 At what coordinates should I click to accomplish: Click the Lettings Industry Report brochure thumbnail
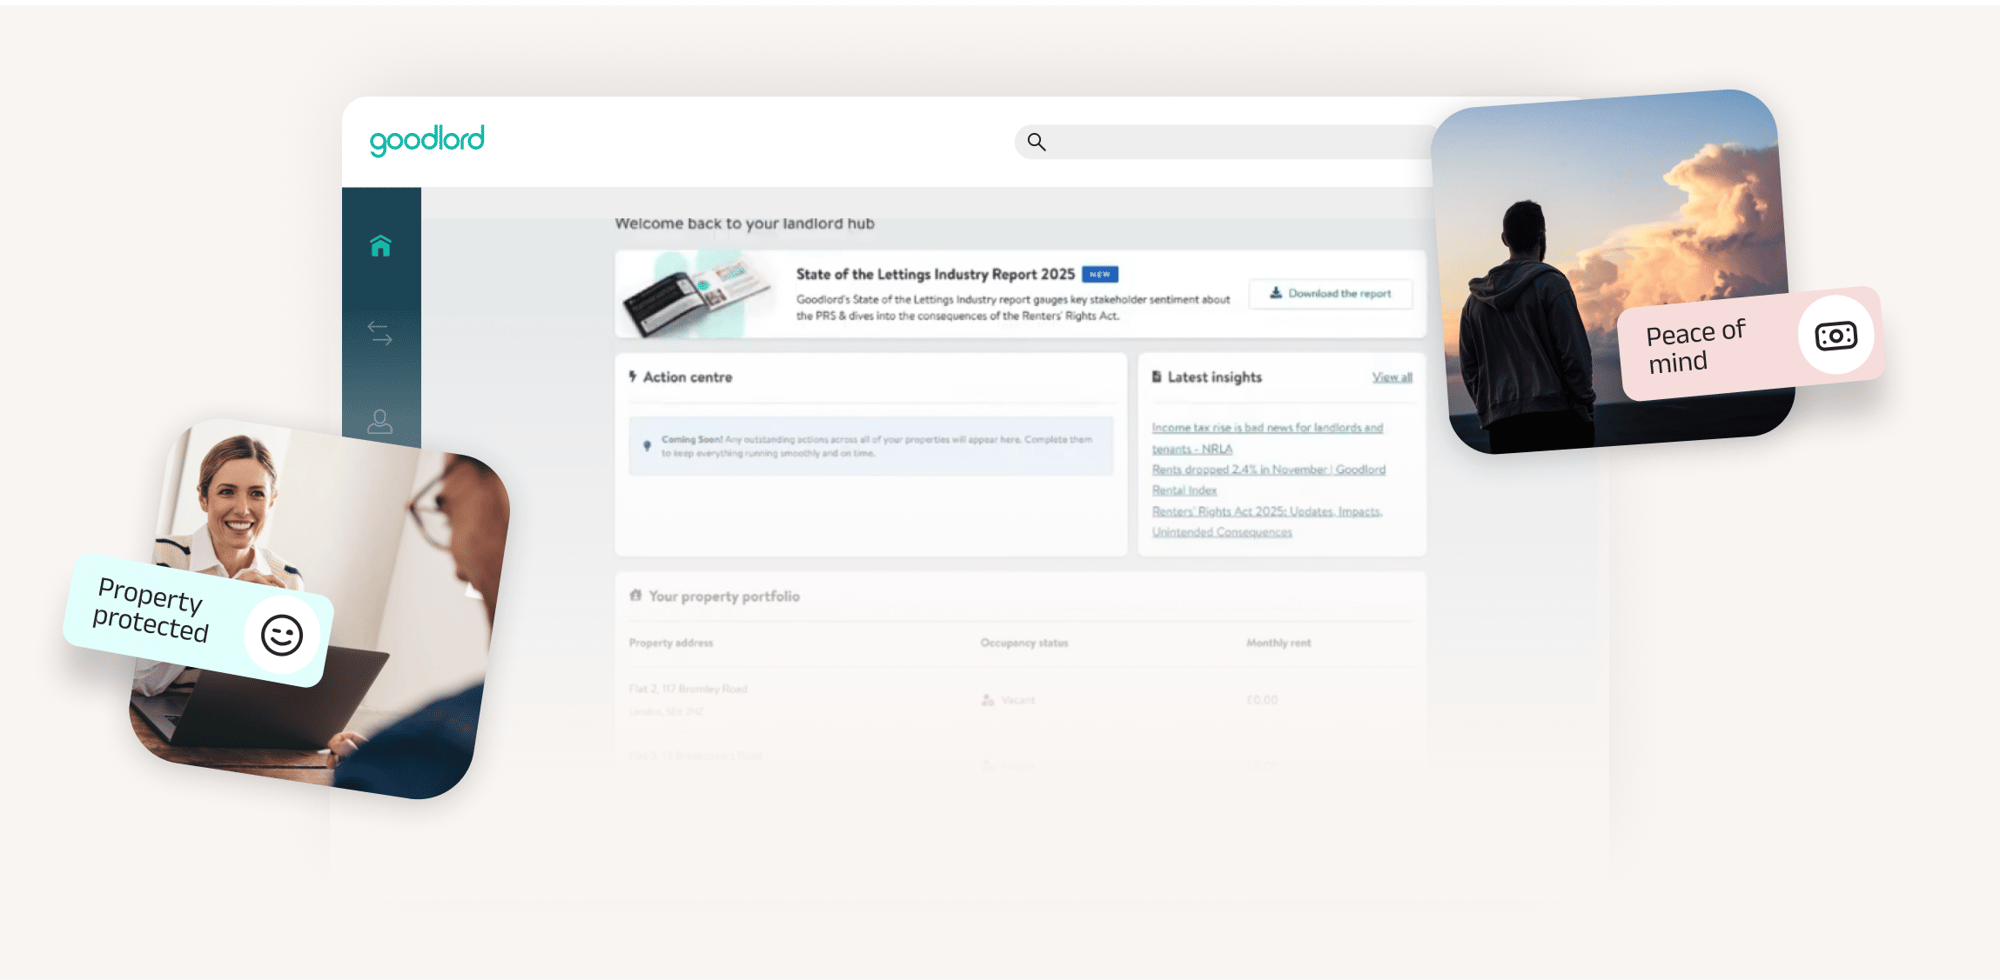pos(697,294)
